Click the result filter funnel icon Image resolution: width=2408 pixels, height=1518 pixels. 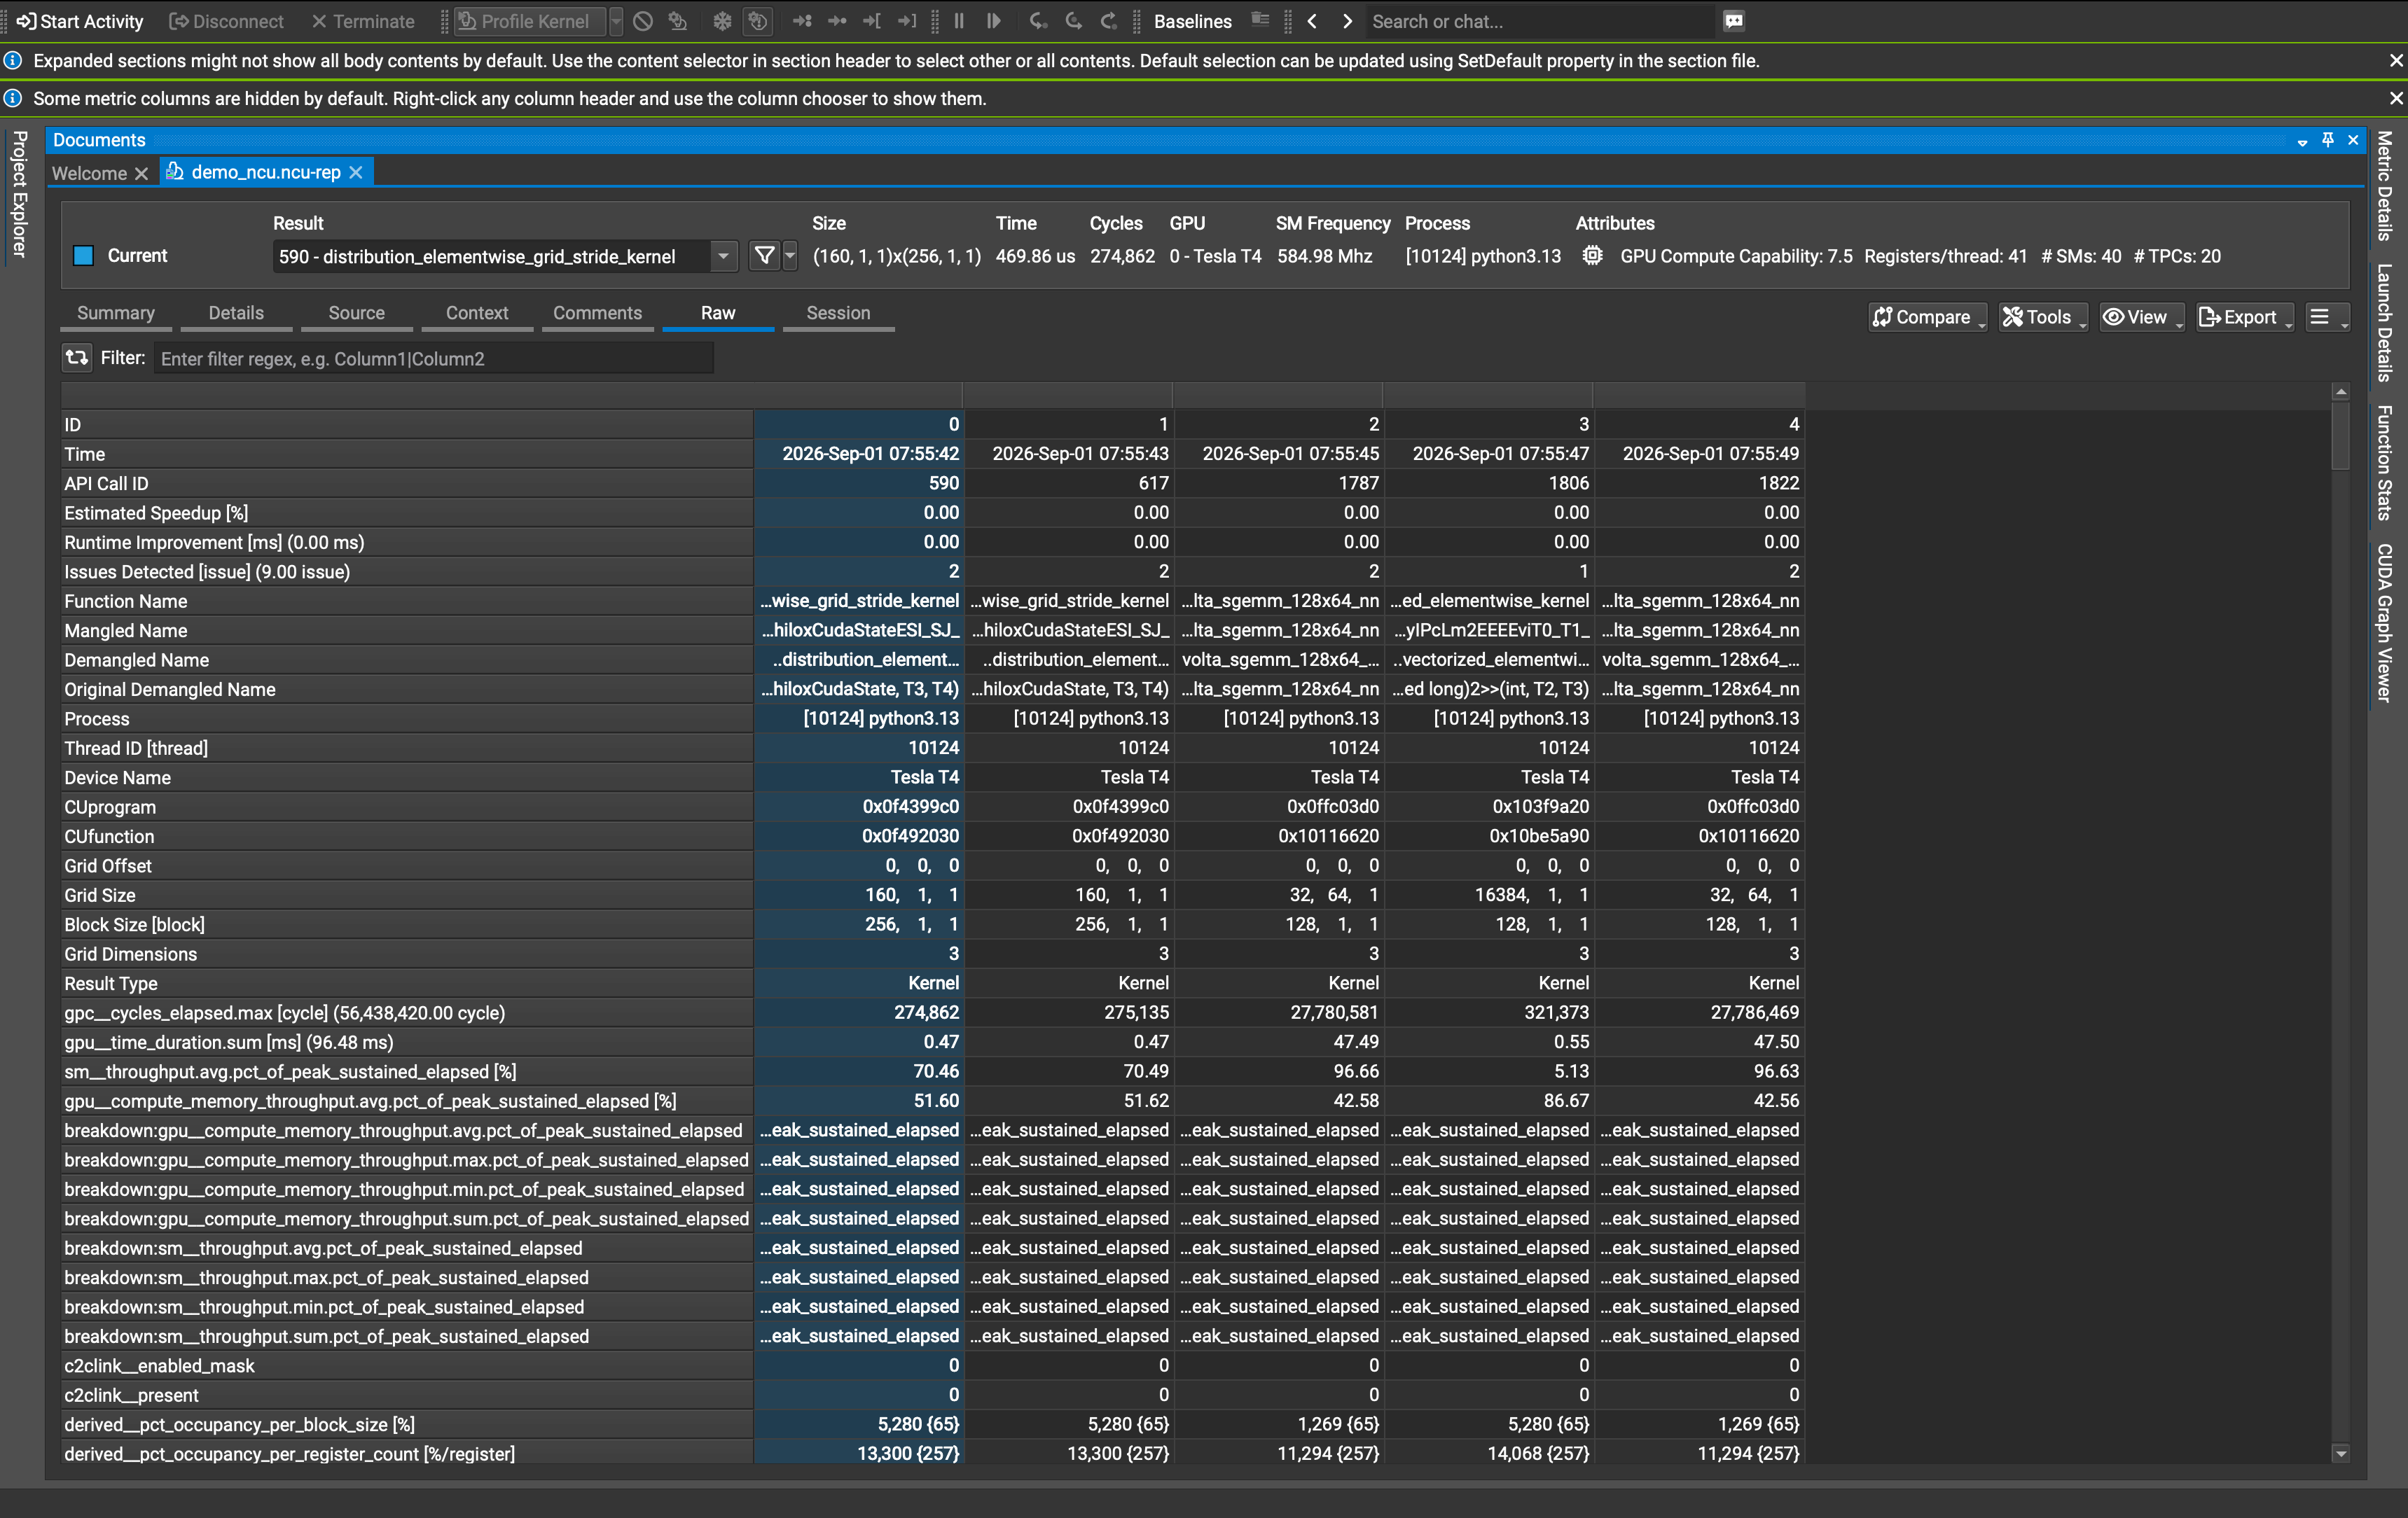765,256
